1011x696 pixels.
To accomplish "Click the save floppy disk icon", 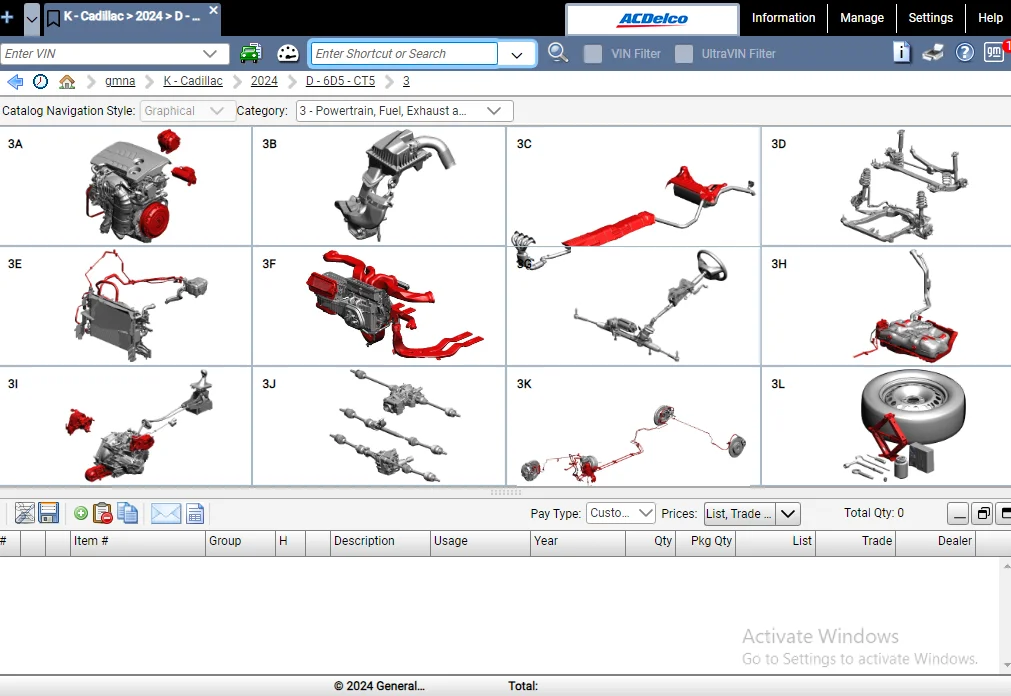I will [48, 513].
